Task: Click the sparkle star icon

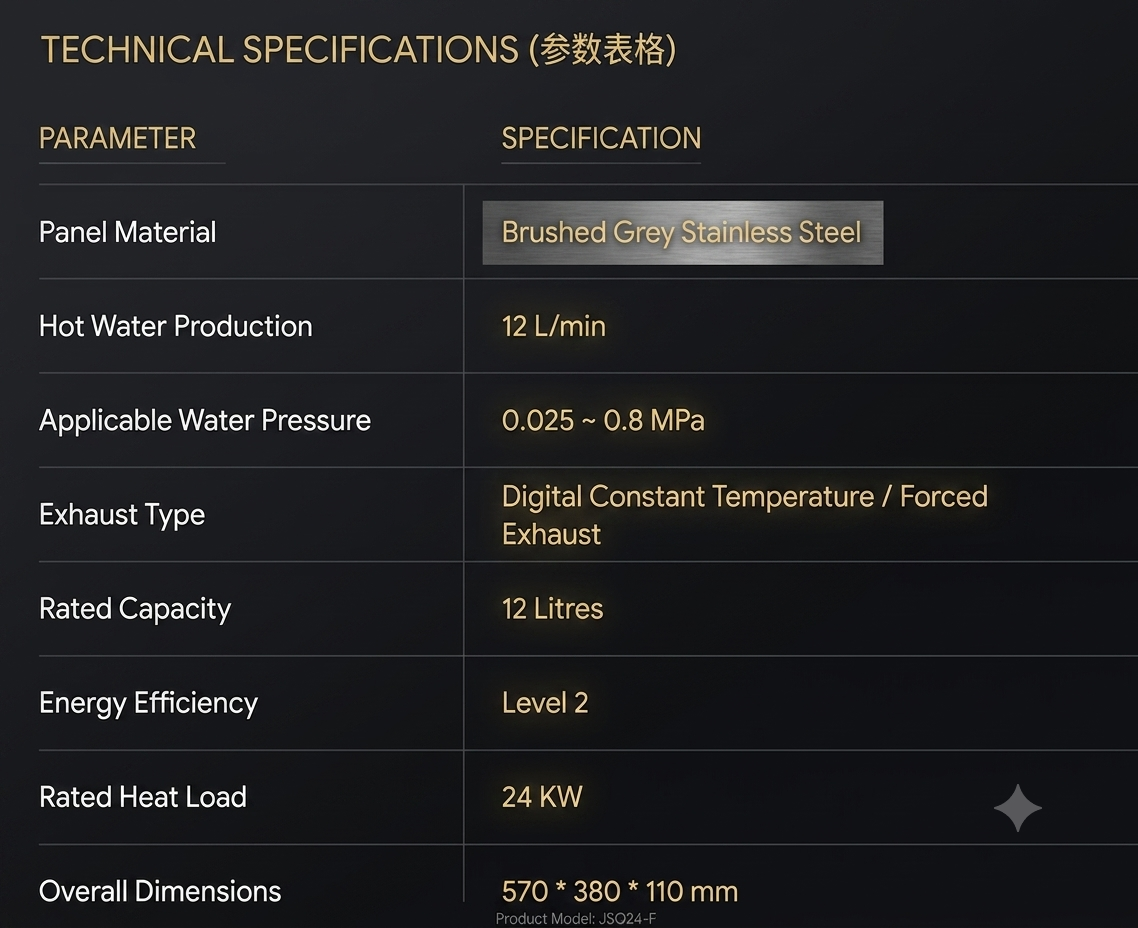Action: pyautogui.click(x=1018, y=808)
